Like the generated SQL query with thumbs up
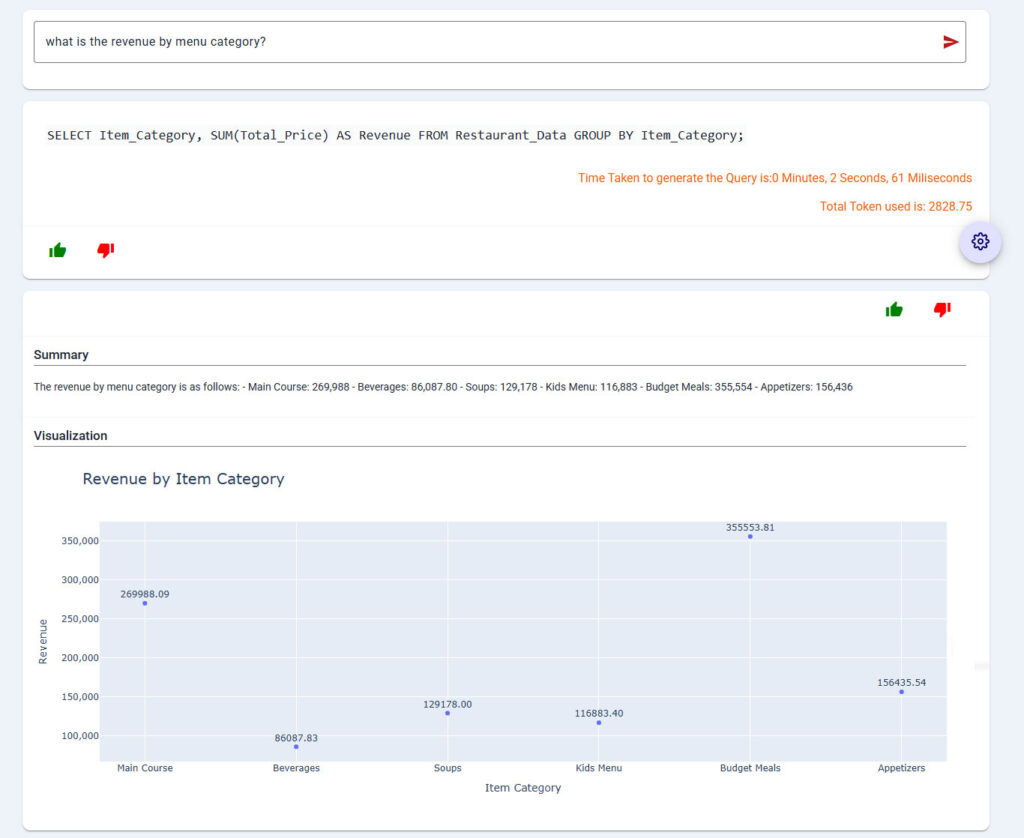 point(57,250)
